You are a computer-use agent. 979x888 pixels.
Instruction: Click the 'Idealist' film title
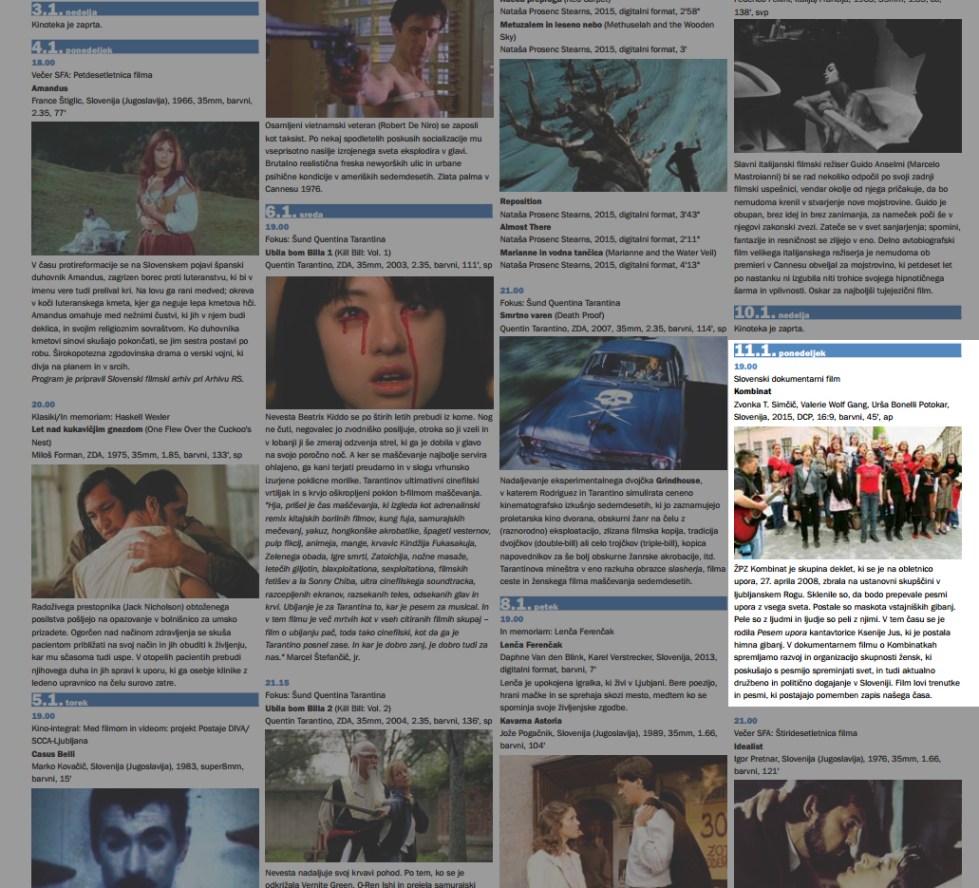click(x=750, y=746)
